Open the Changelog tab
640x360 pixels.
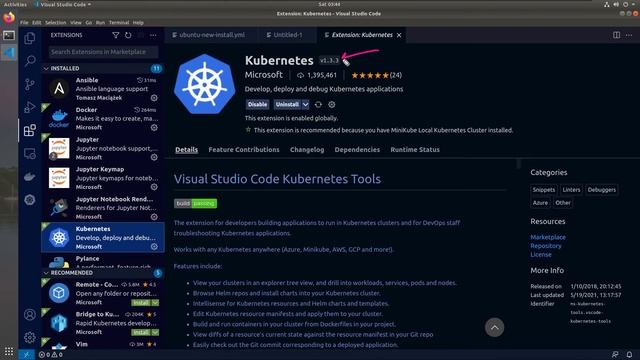[307, 150]
